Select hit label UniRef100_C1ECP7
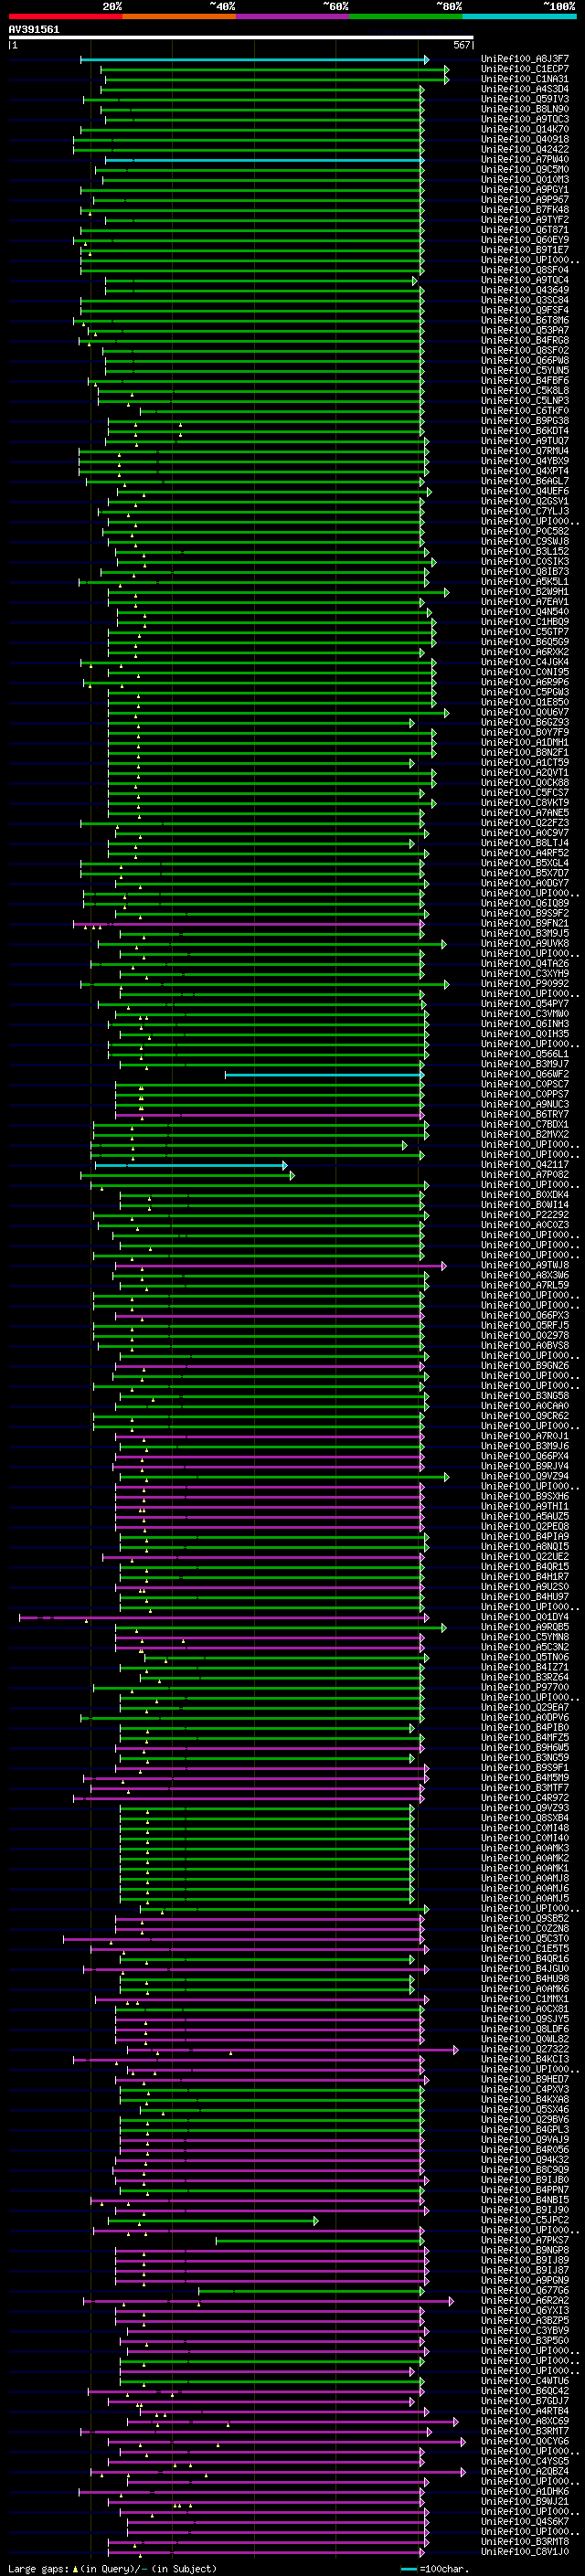Image resolution: width=585 pixels, height=2576 pixels. click(525, 69)
